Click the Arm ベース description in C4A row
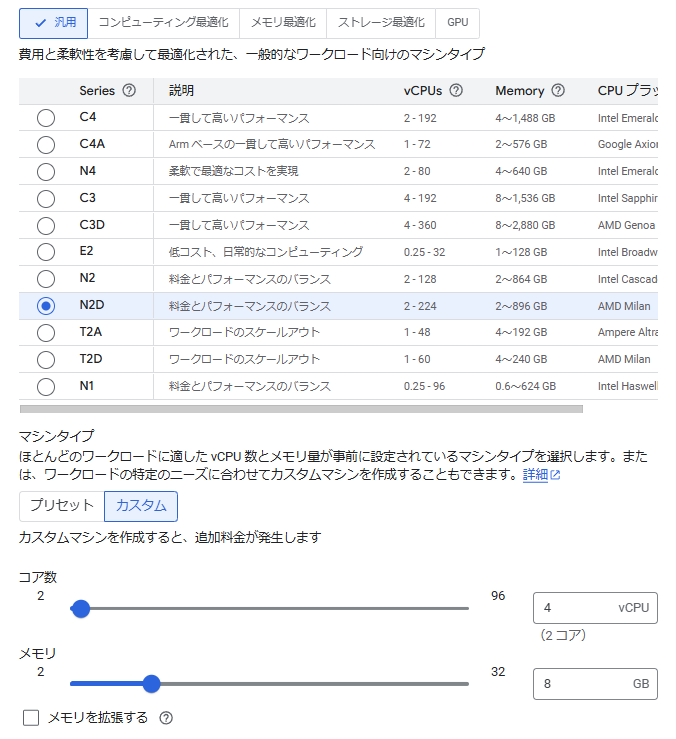Image resolution: width=676 pixels, height=739 pixels. click(x=272, y=144)
